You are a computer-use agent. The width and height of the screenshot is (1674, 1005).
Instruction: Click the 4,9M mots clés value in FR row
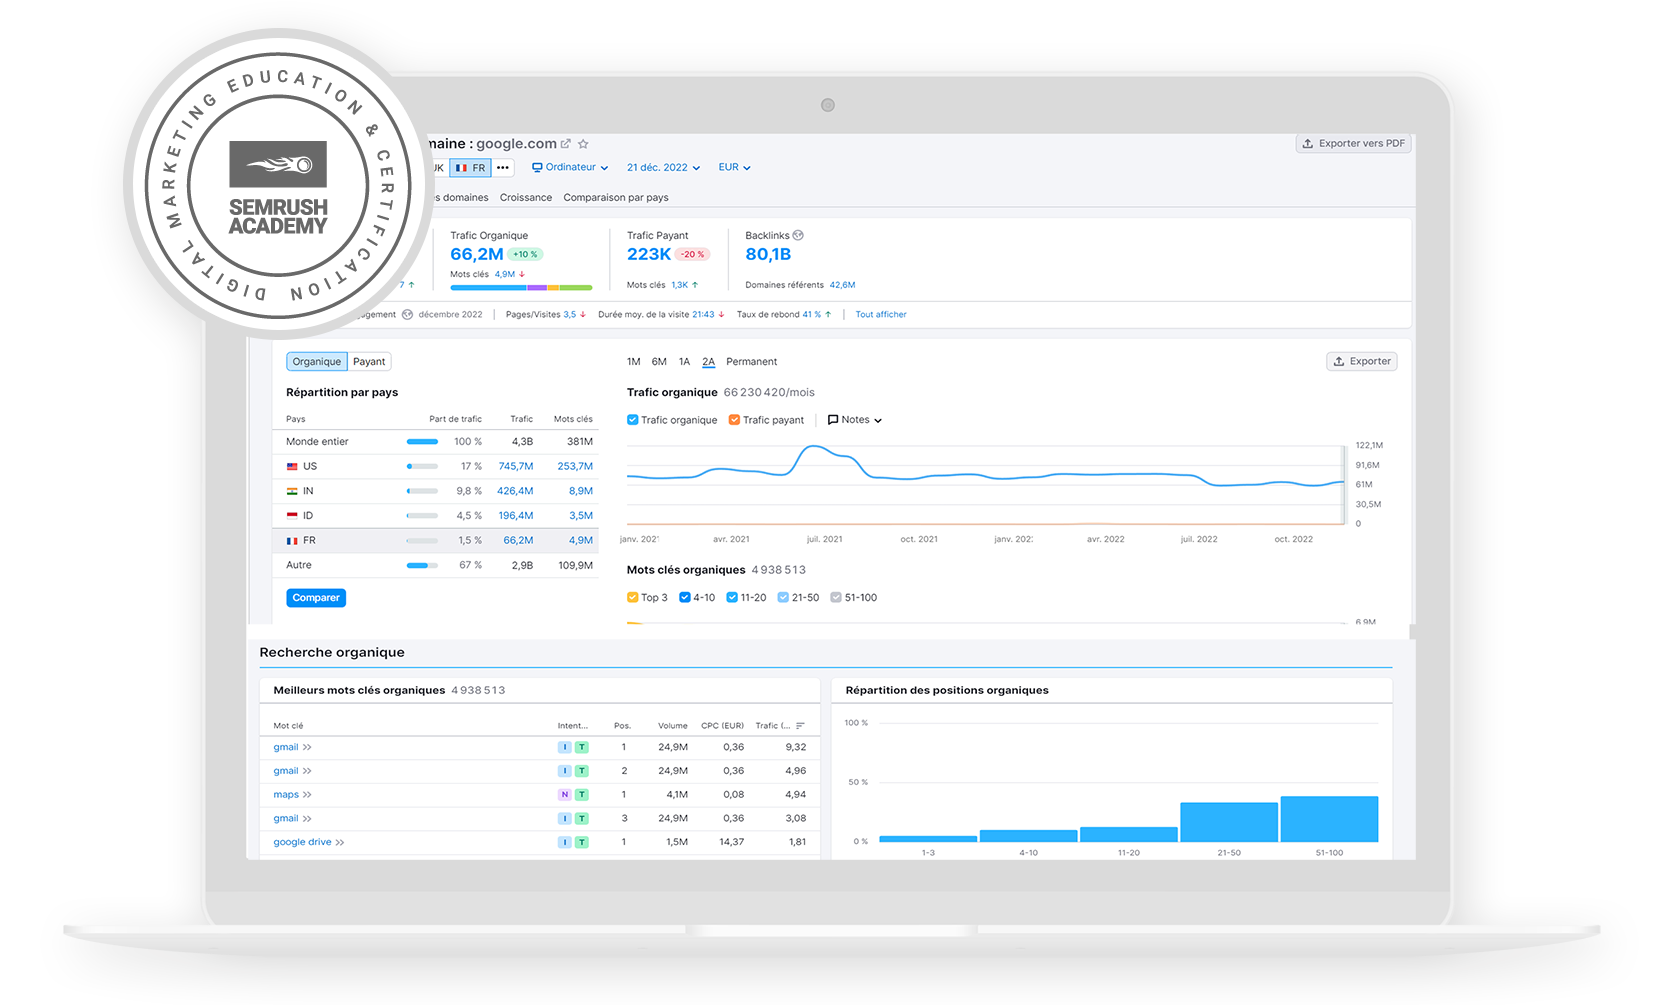(581, 541)
